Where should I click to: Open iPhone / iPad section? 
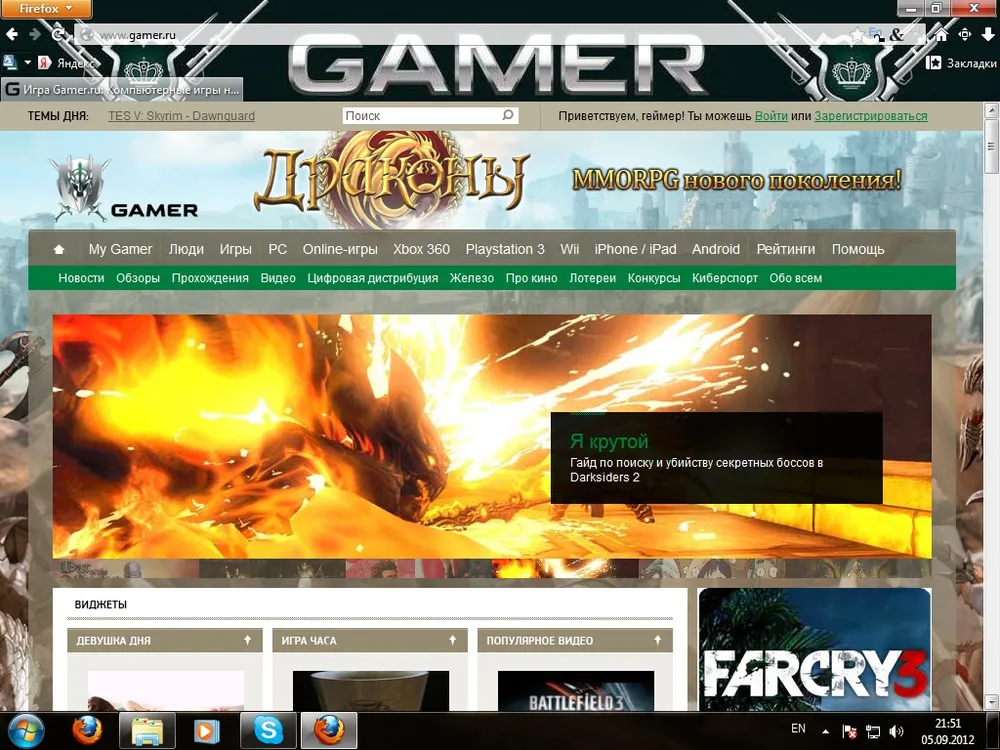[635, 249]
